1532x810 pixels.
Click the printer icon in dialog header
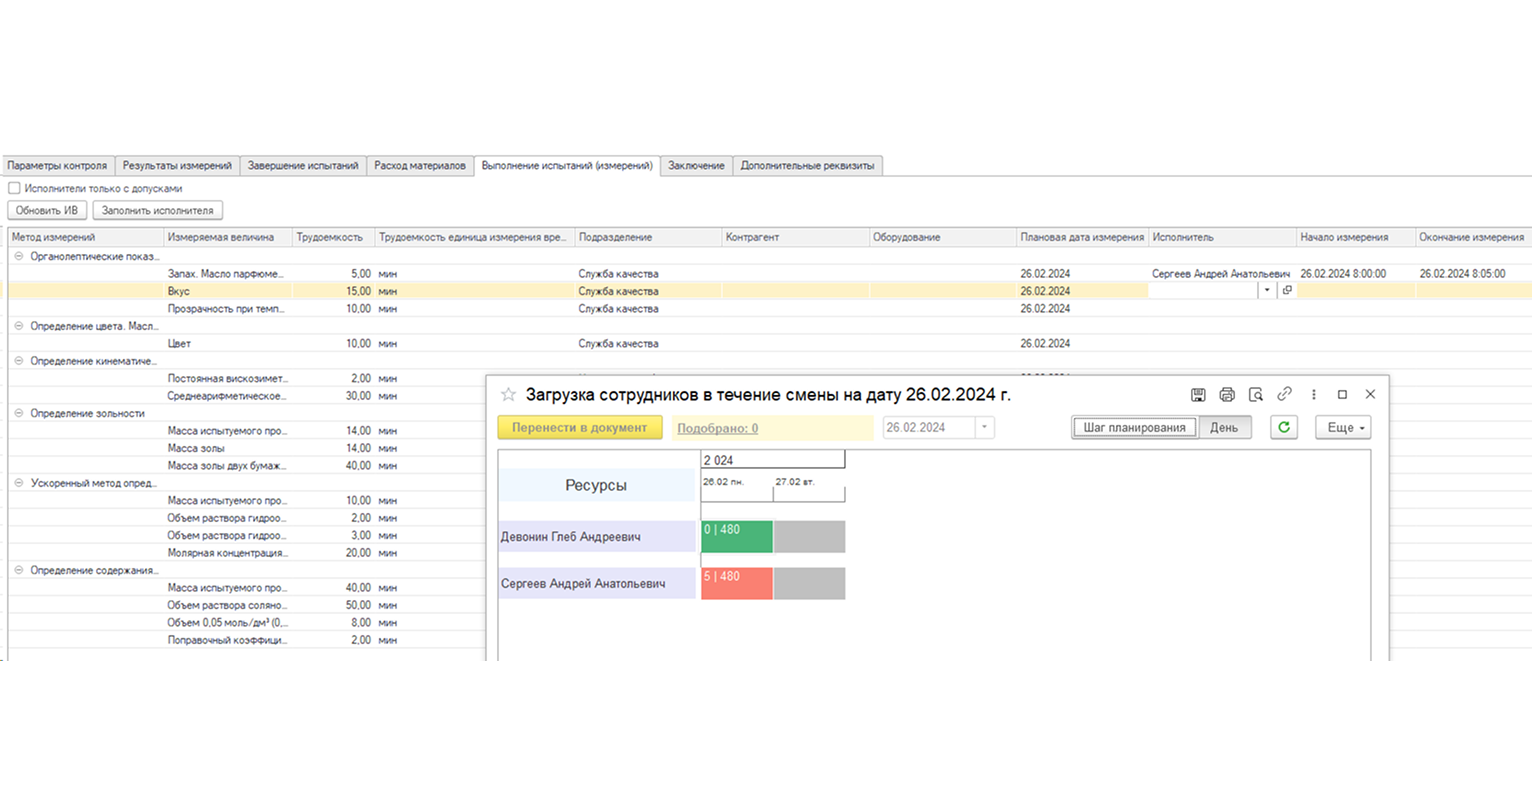[1227, 395]
